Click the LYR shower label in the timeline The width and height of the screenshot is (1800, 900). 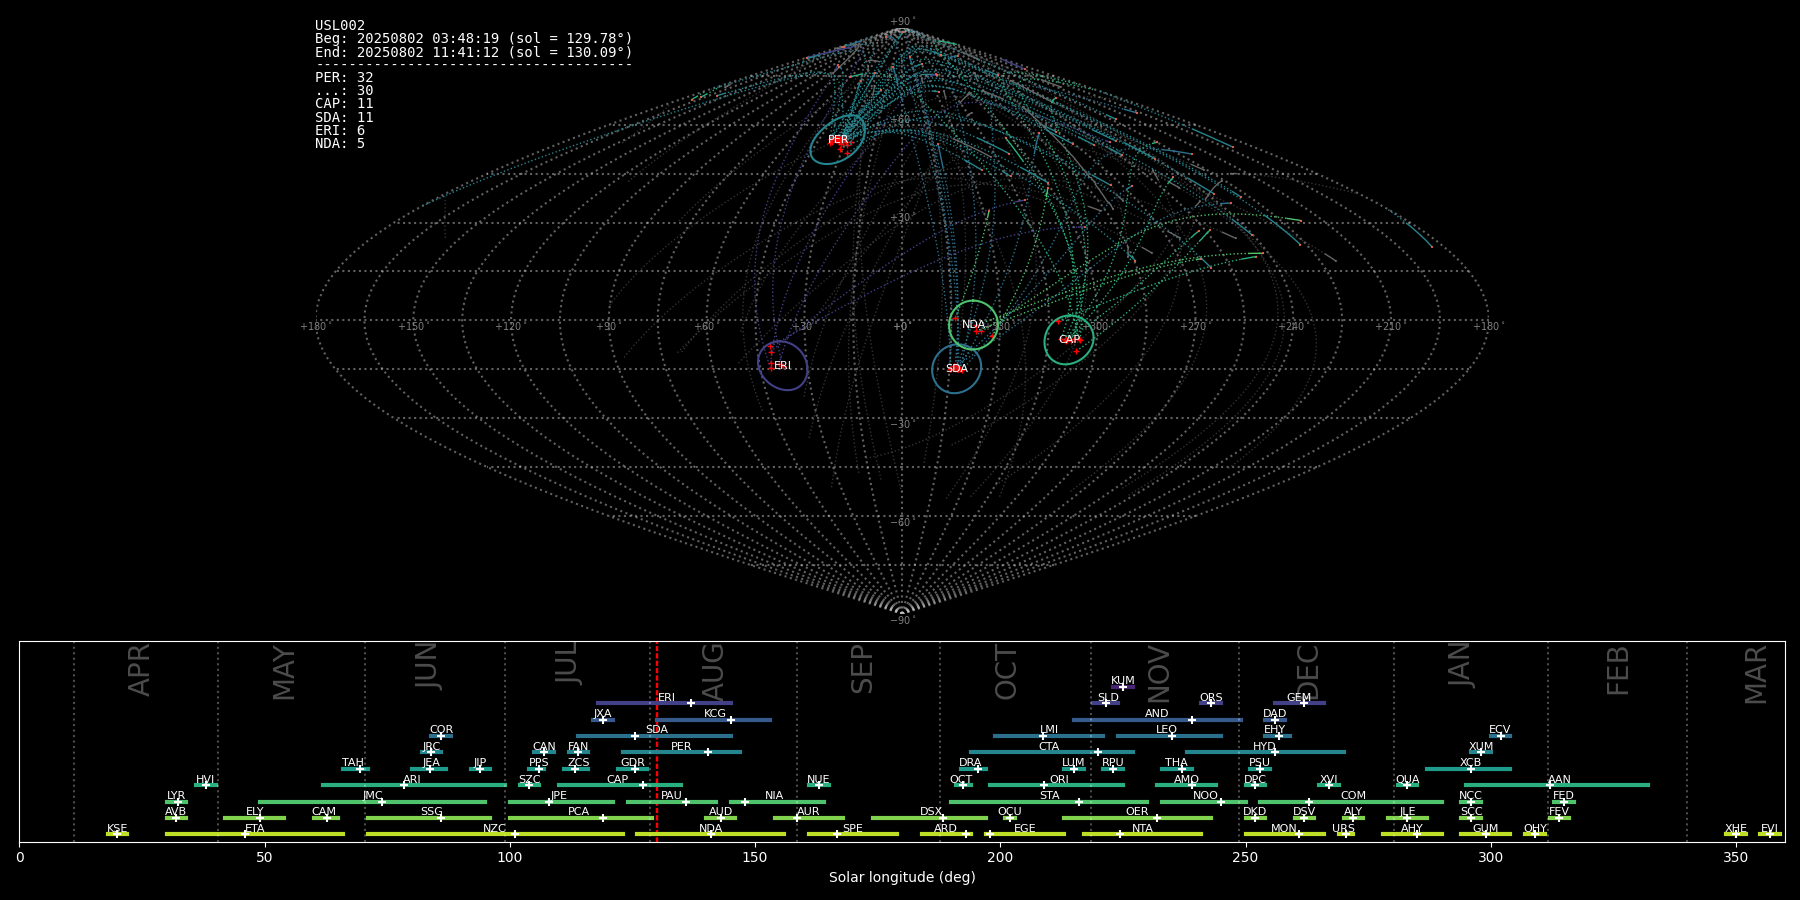tap(176, 796)
